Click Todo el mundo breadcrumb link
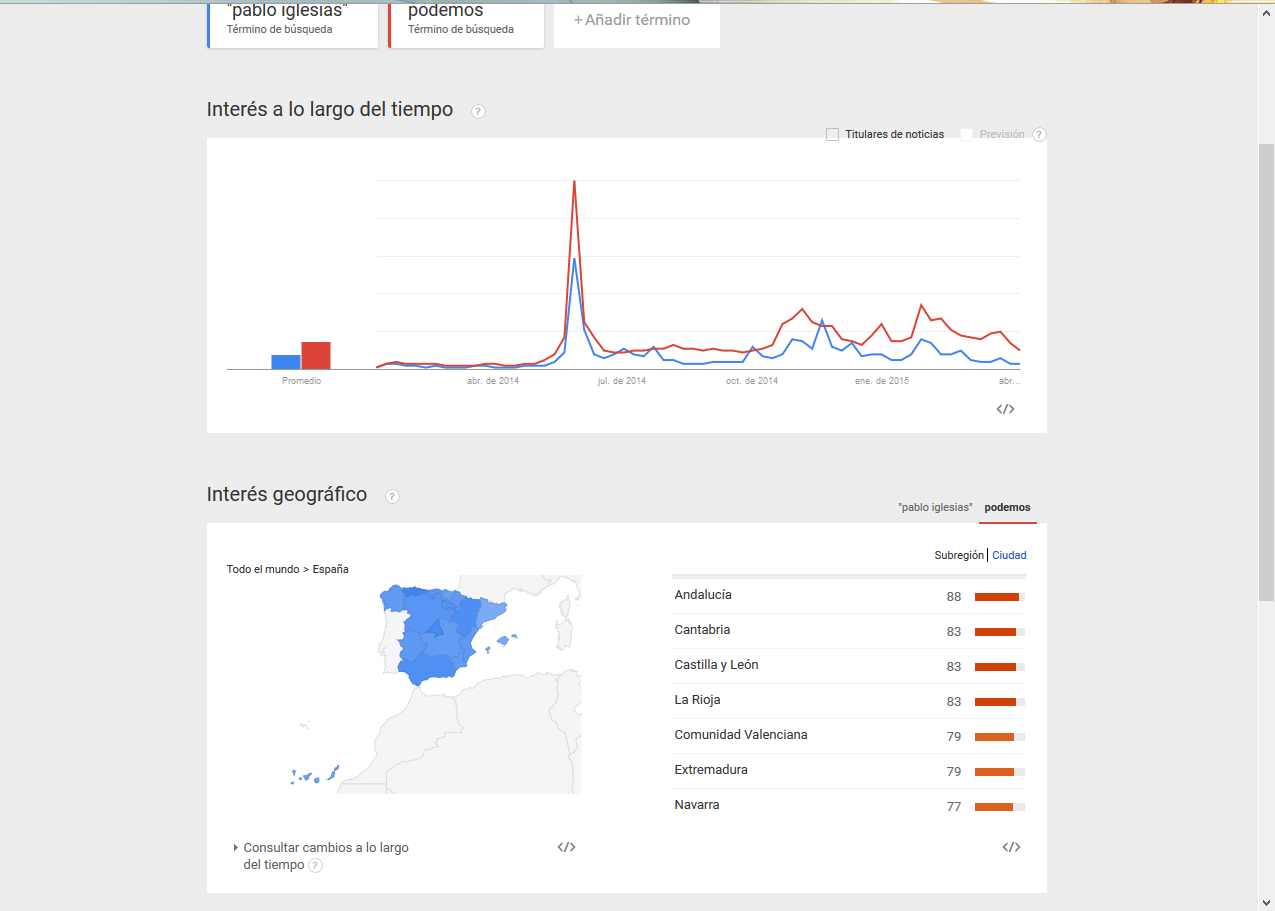Screen dimensions: 1275x911 click(x=263, y=569)
